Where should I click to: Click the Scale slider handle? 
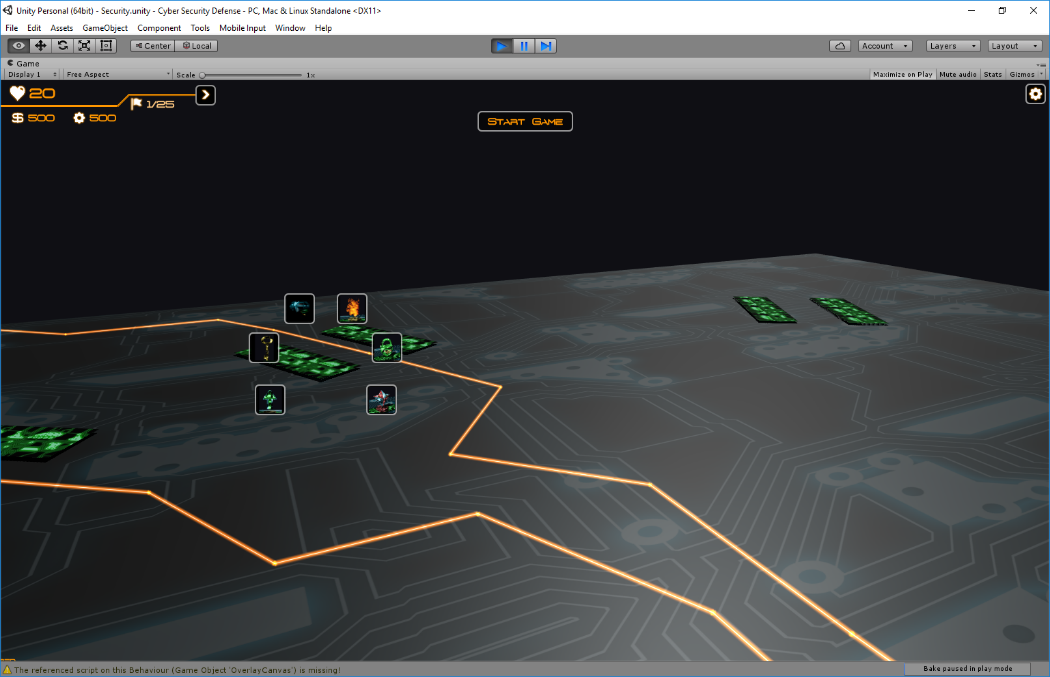203,74
